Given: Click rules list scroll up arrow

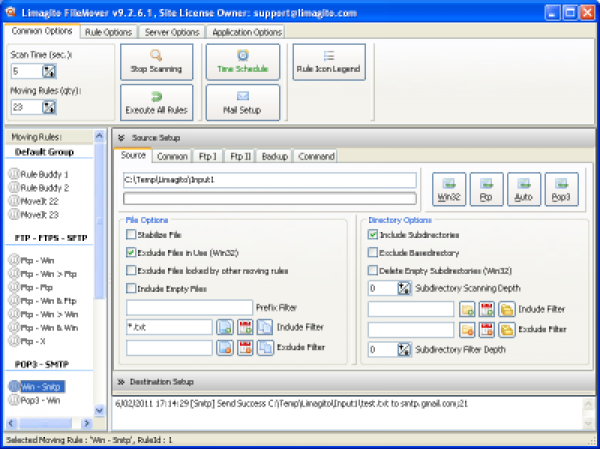Looking at the screenshot, I should 99,136.
